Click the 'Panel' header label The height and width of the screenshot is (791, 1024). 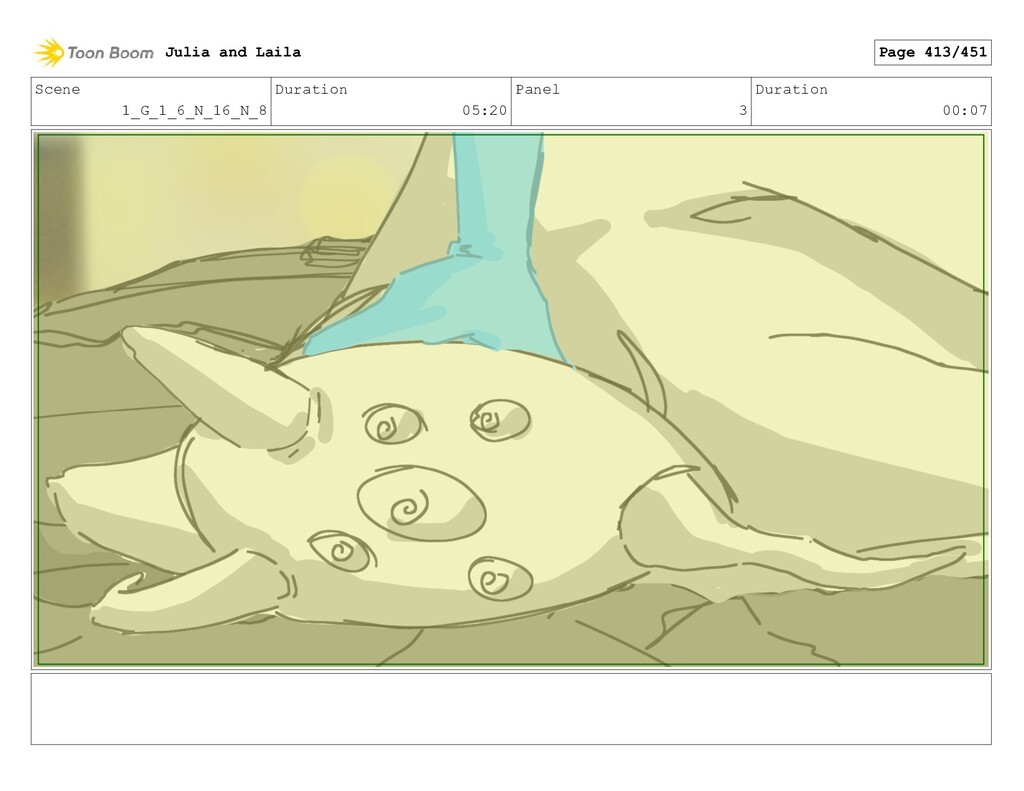(537, 89)
